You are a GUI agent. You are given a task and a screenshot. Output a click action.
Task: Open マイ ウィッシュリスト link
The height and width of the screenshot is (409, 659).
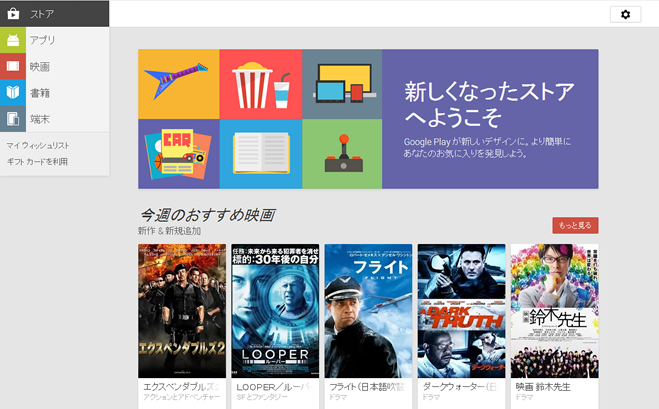(38, 145)
